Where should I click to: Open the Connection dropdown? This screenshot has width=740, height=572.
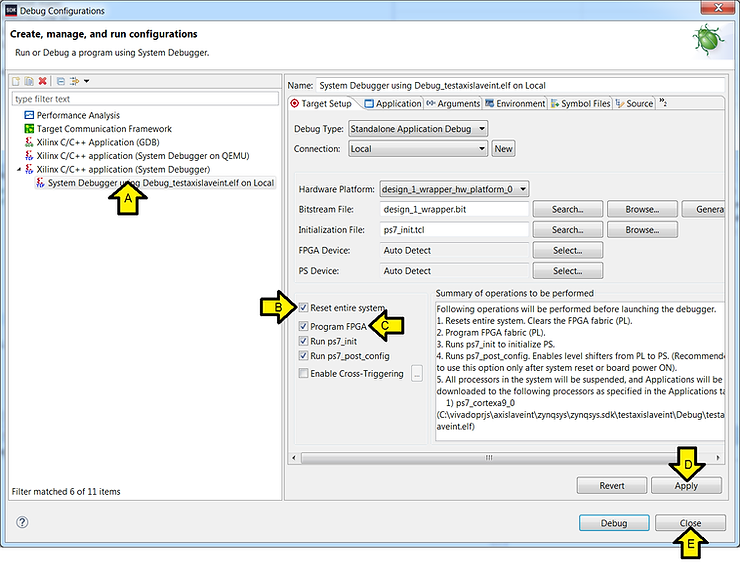tap(418, 149)
